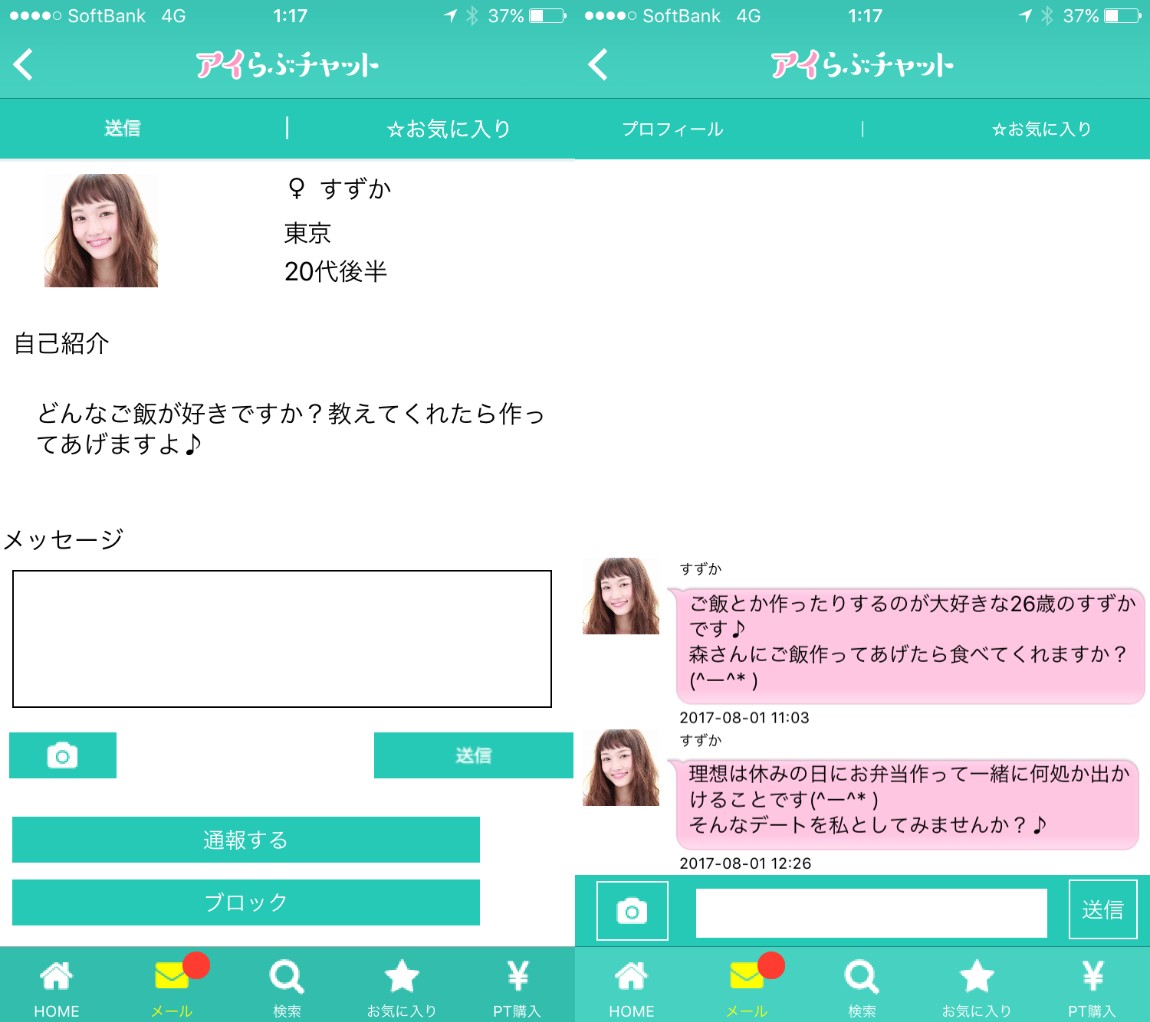Click the chat input field on right screen
Screen dimensions: 1150x1022
point(870,910)
